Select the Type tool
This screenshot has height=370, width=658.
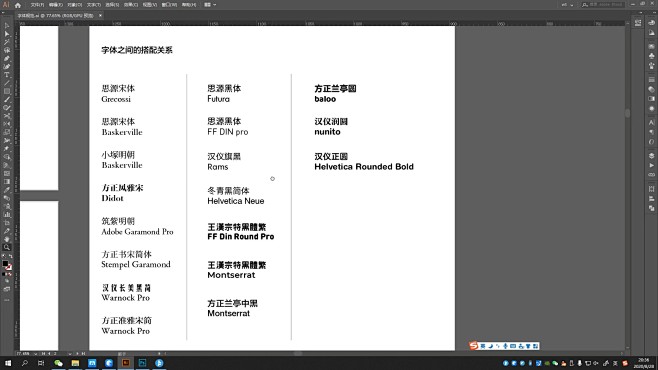click(7, 75)
